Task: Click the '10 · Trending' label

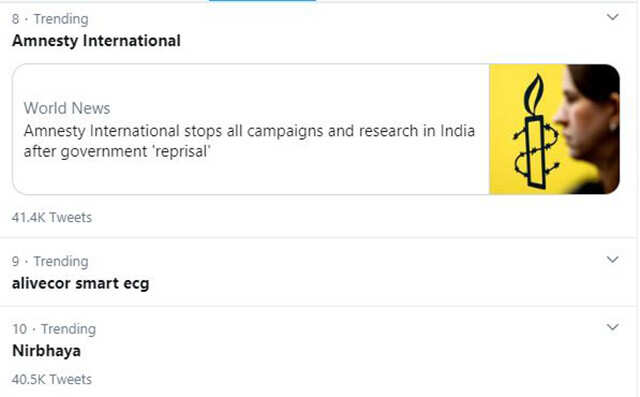Action: point(54,329)
